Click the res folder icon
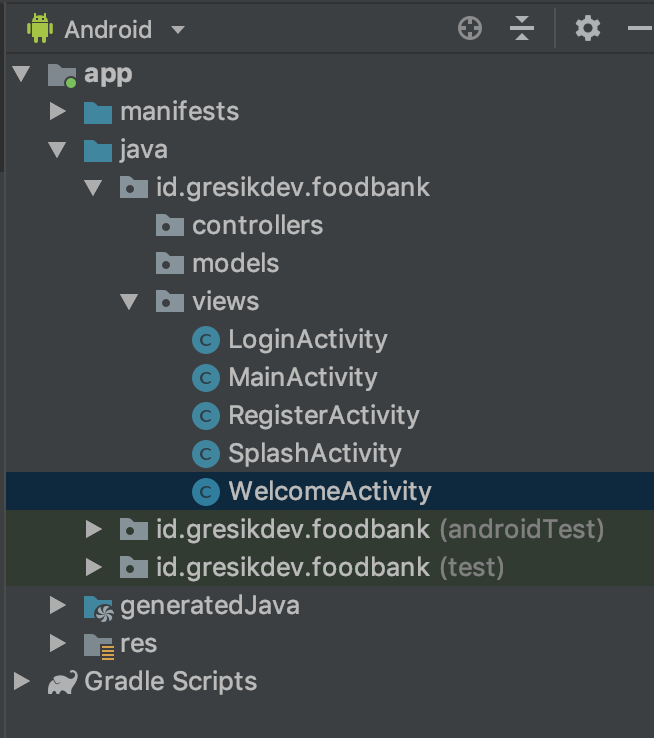654x738 pixels. point(98,644)
